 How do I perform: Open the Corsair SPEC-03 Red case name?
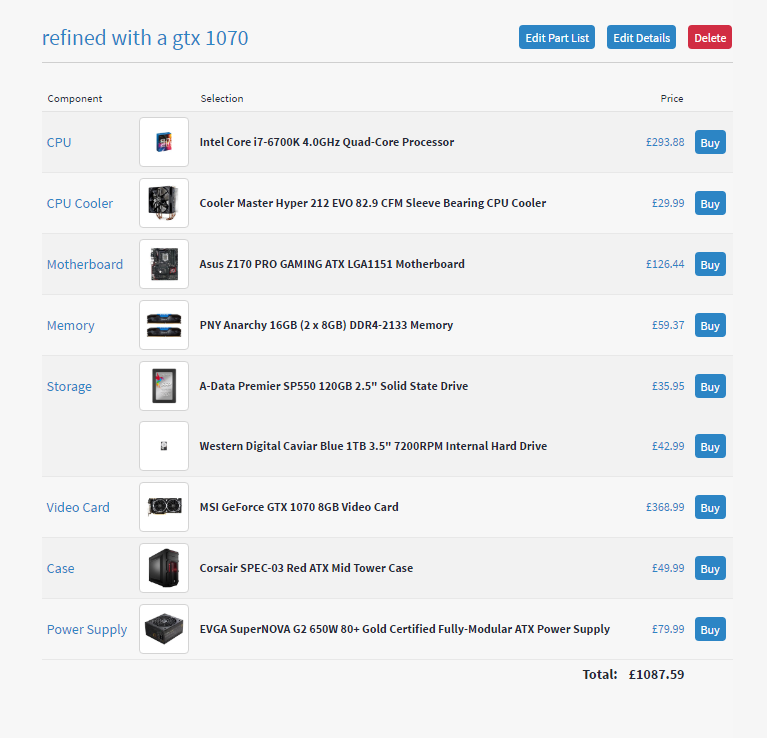306,568
